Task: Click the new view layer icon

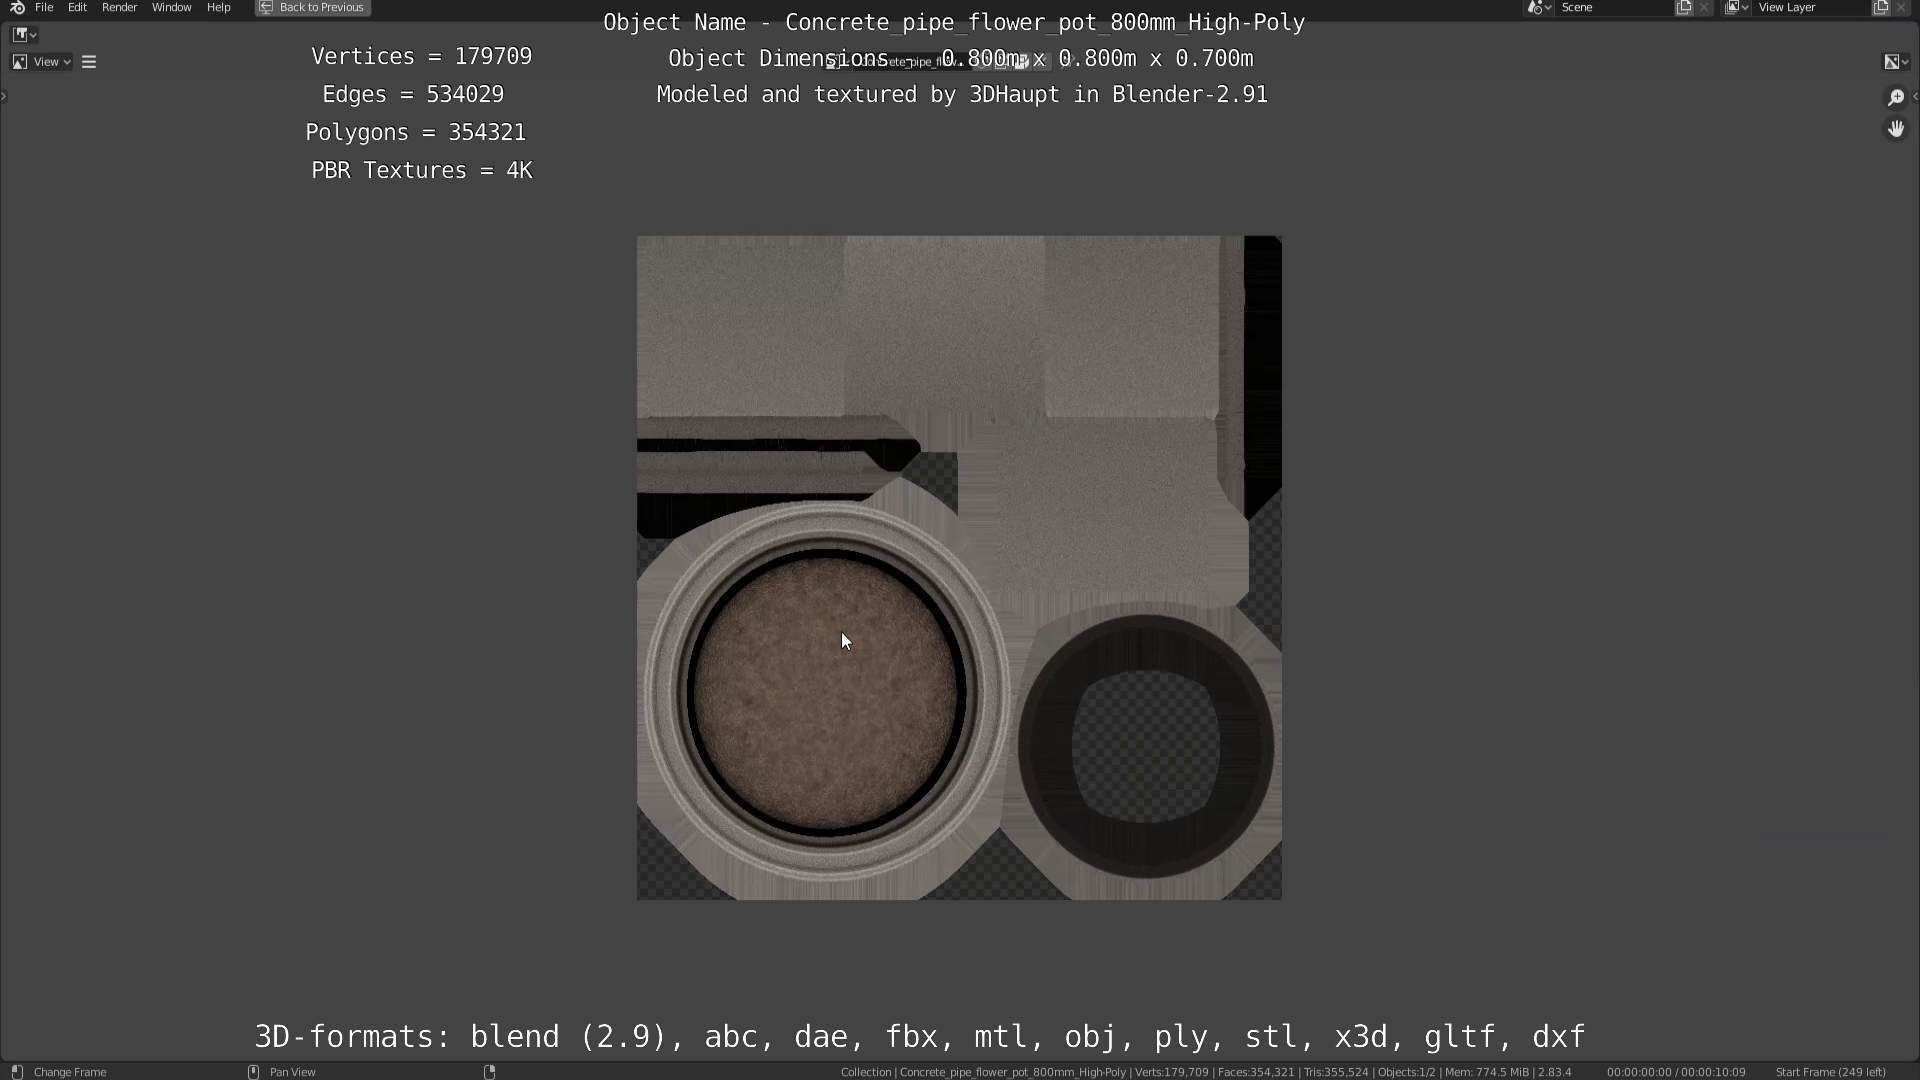Action: tap(1880, 7)
